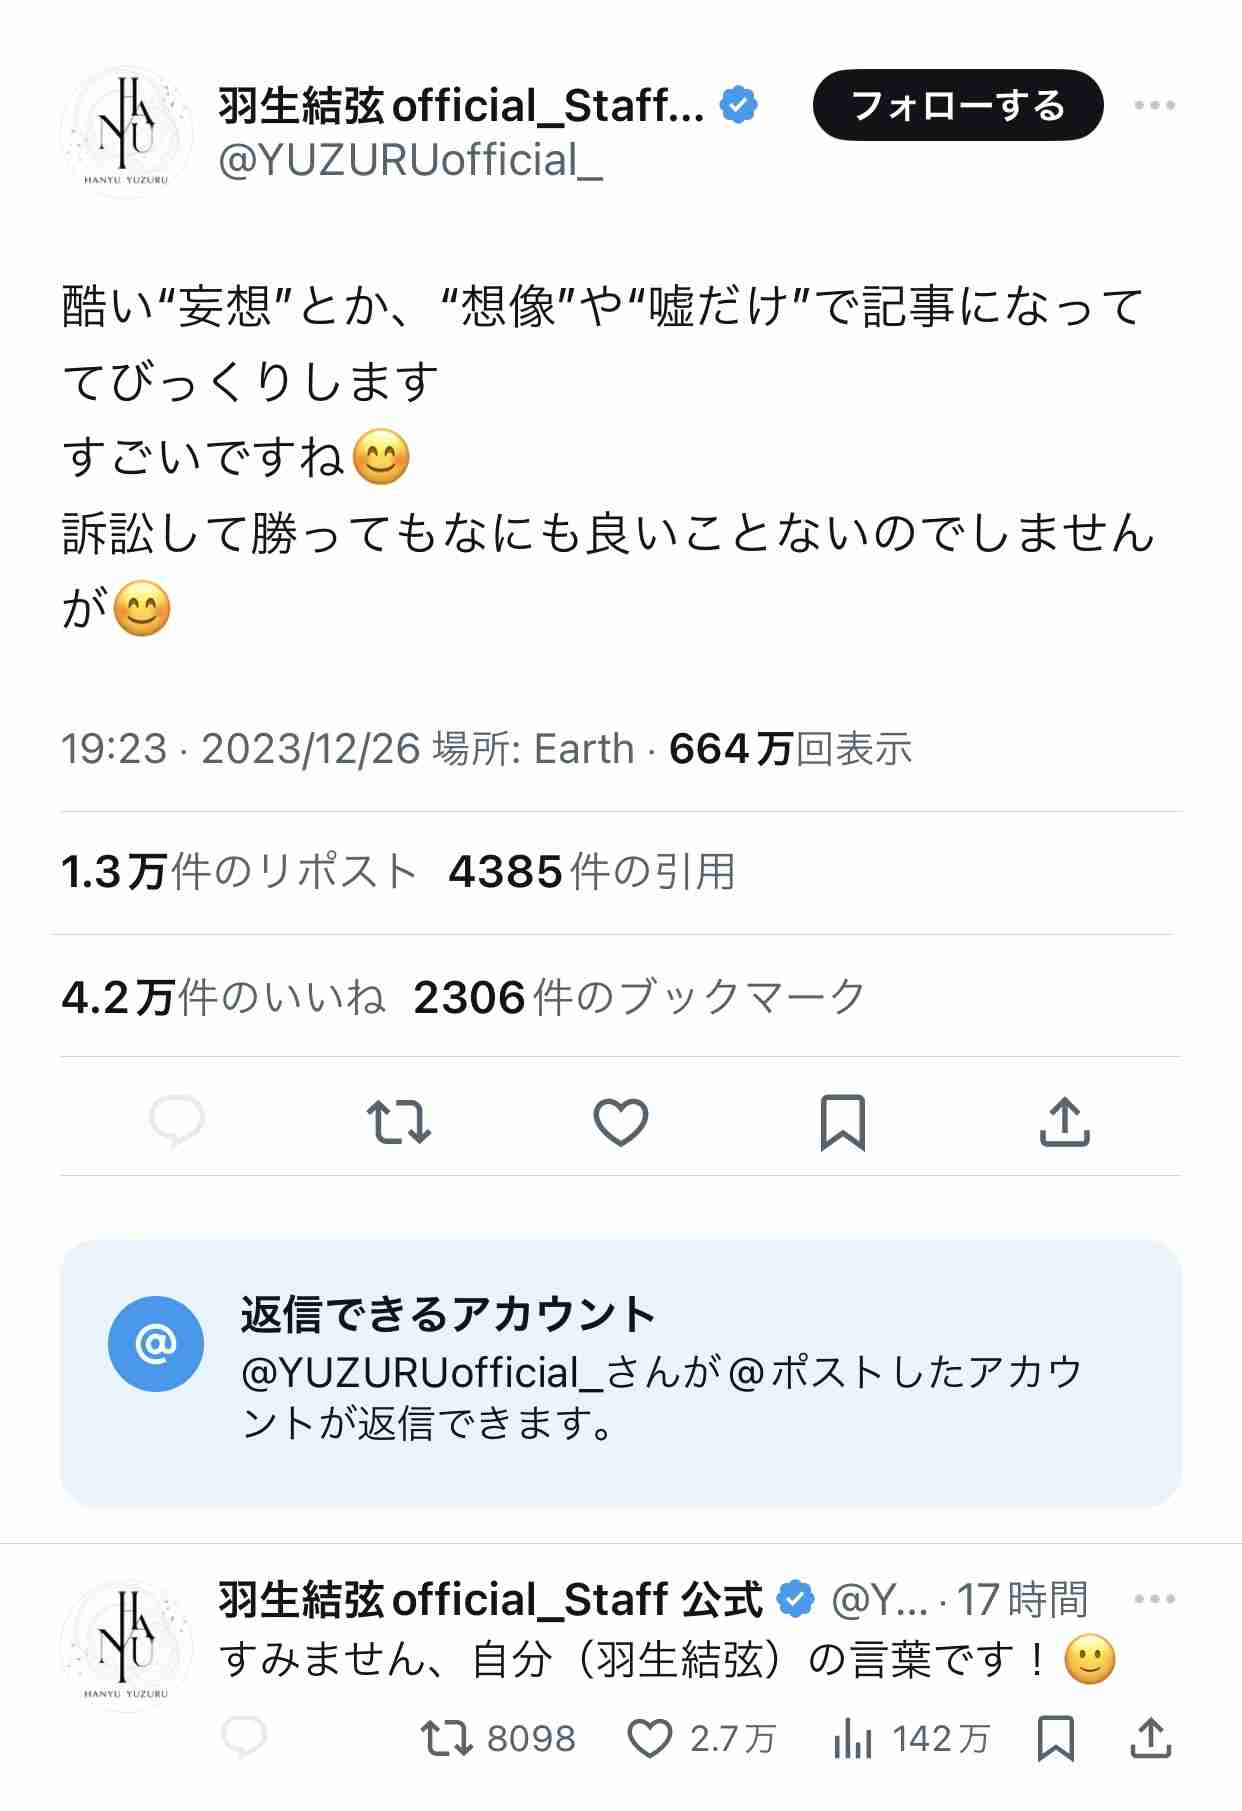Open the reply author's avatar
Image resolution: width=1242 pixels, height=1811 pixels.
coord(126,1646)
